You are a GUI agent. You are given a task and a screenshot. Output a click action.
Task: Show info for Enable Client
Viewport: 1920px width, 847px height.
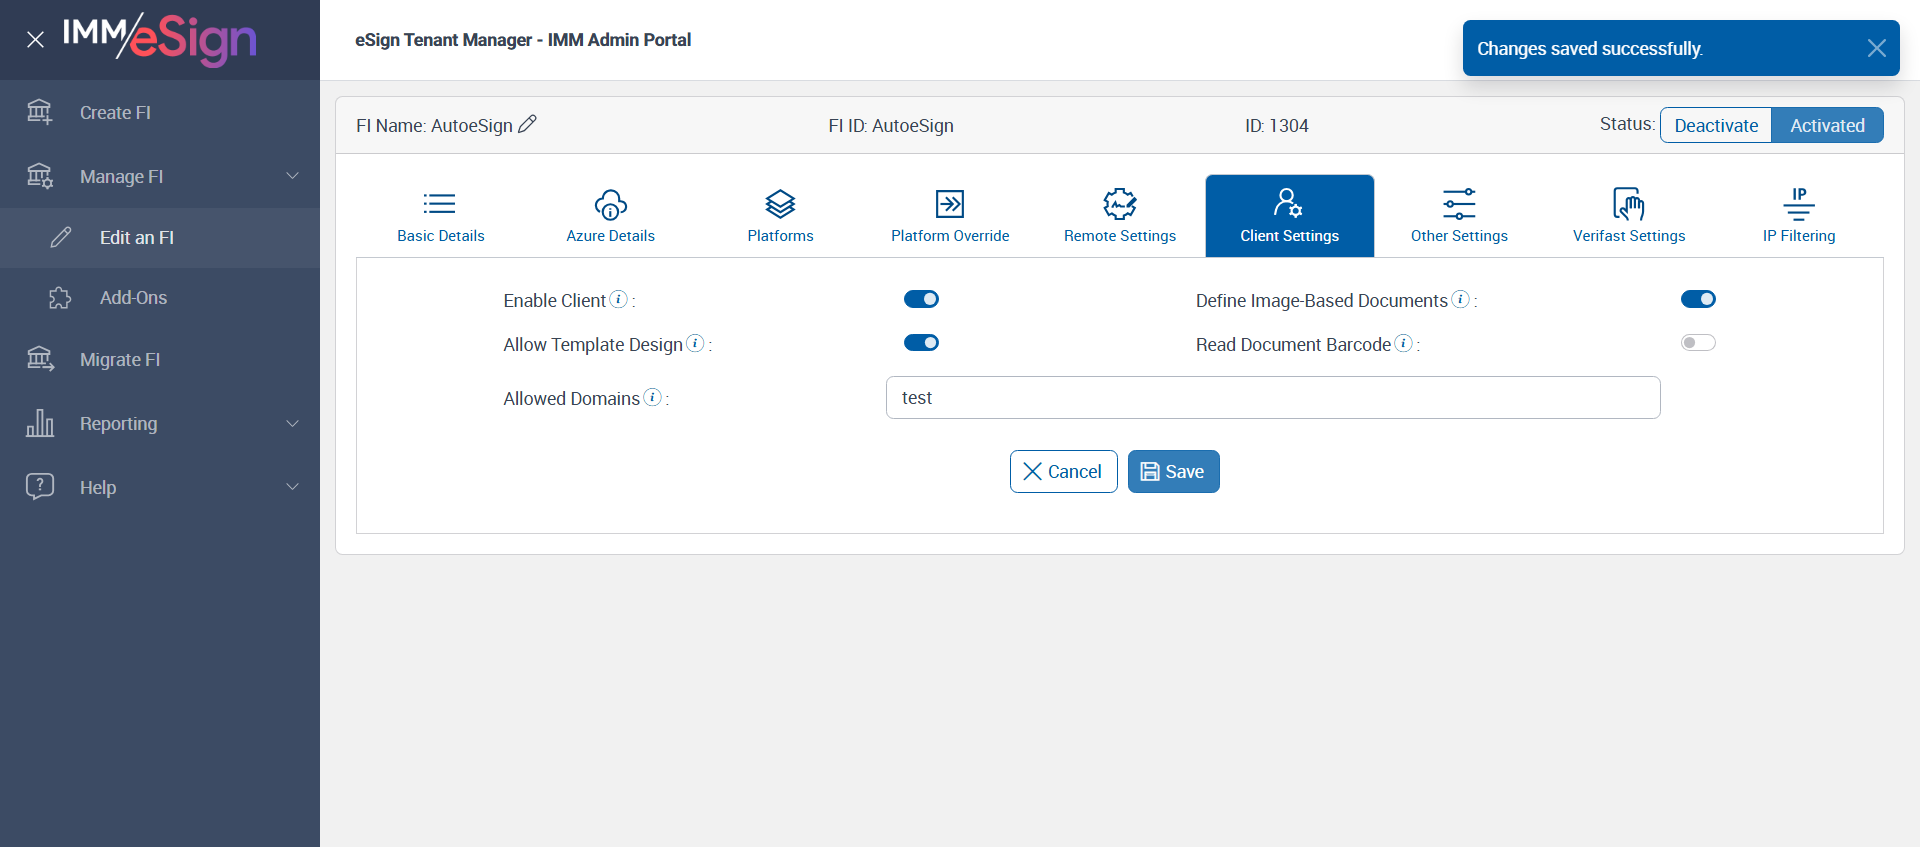pos(619,299)
